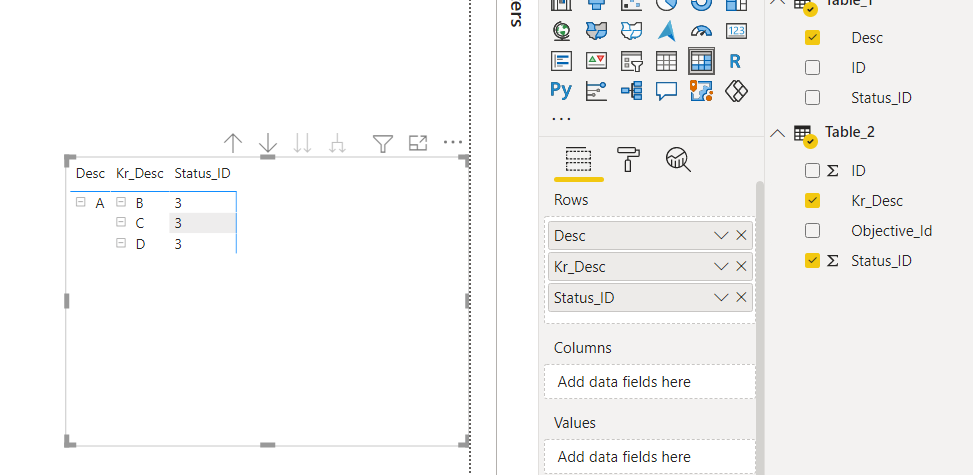Click the Kr_Desc column header
The image size is (973, 475).
[x=140, y=173]
